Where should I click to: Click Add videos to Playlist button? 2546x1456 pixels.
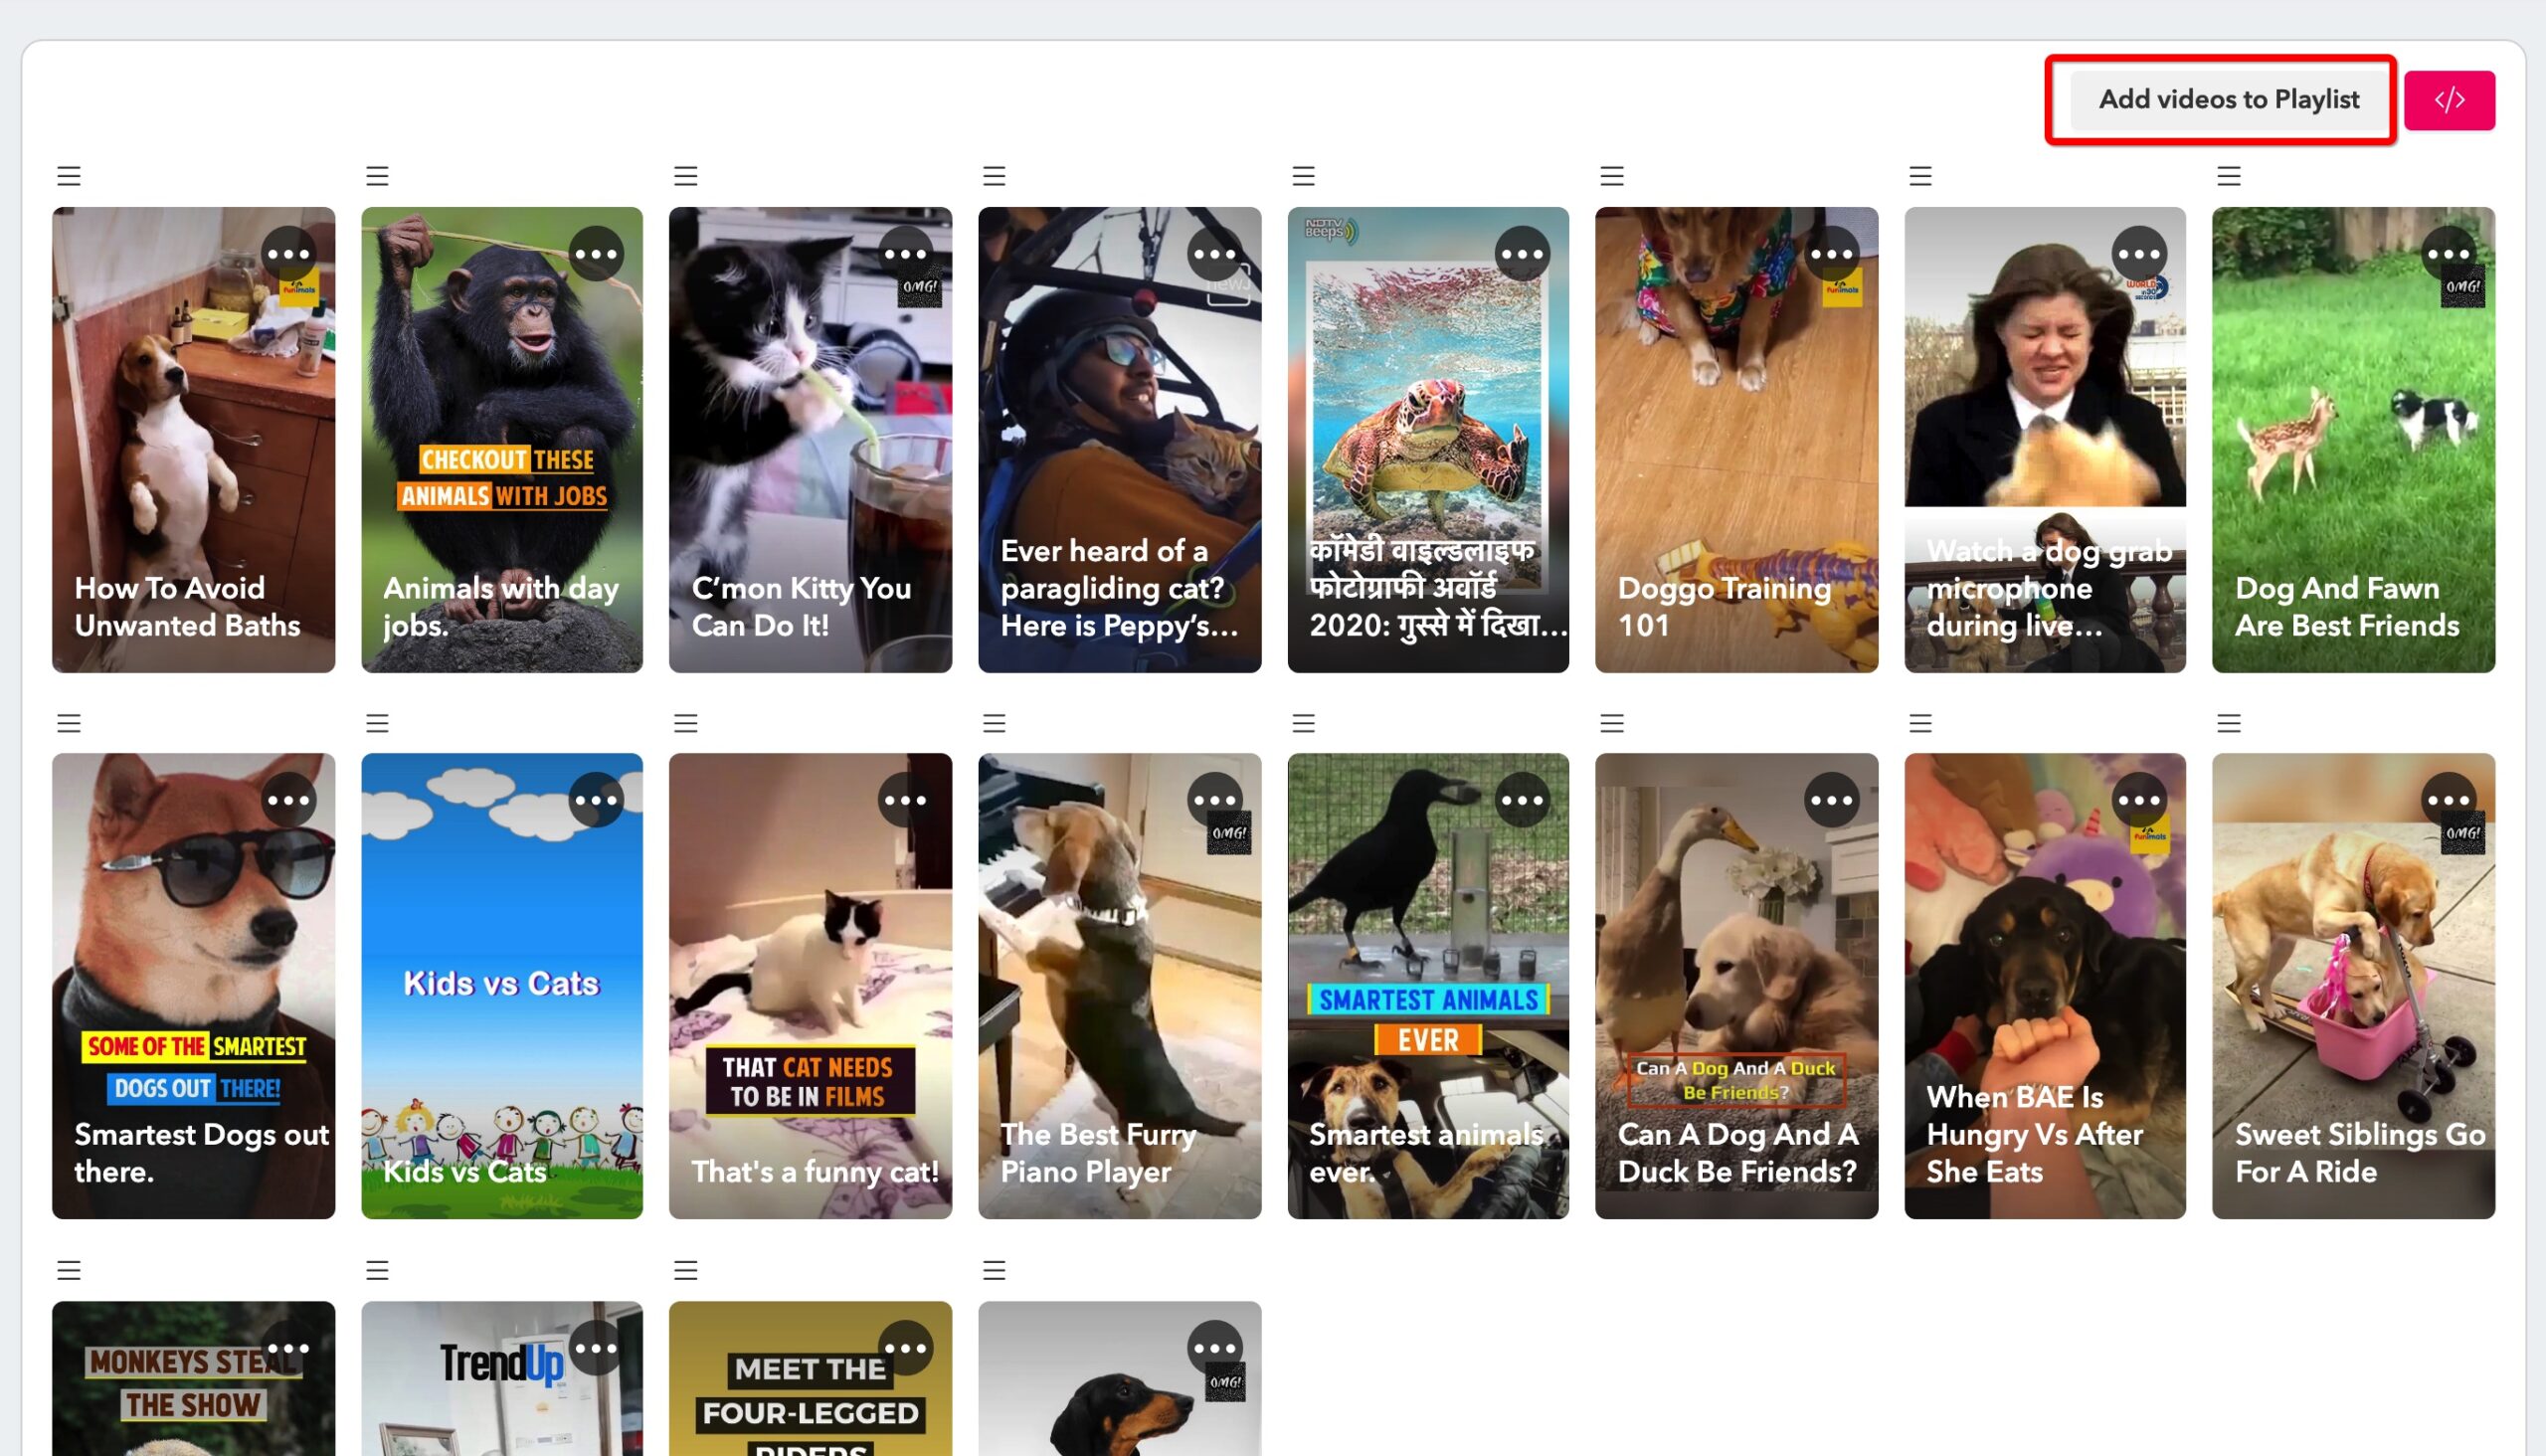tap(2230, 99)
